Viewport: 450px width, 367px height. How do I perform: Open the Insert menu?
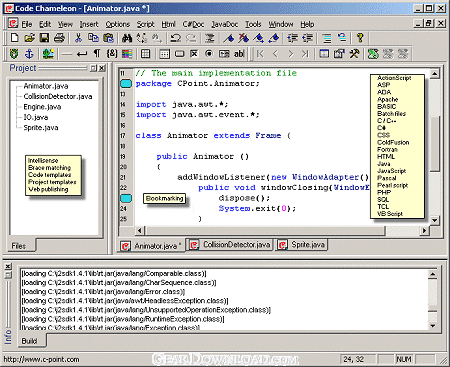click(89, 24)
